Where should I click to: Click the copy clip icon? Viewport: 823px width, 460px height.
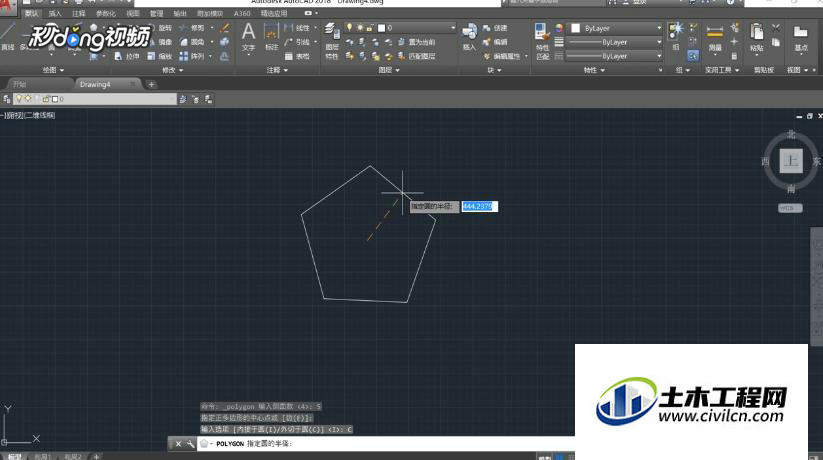point(776,43)
